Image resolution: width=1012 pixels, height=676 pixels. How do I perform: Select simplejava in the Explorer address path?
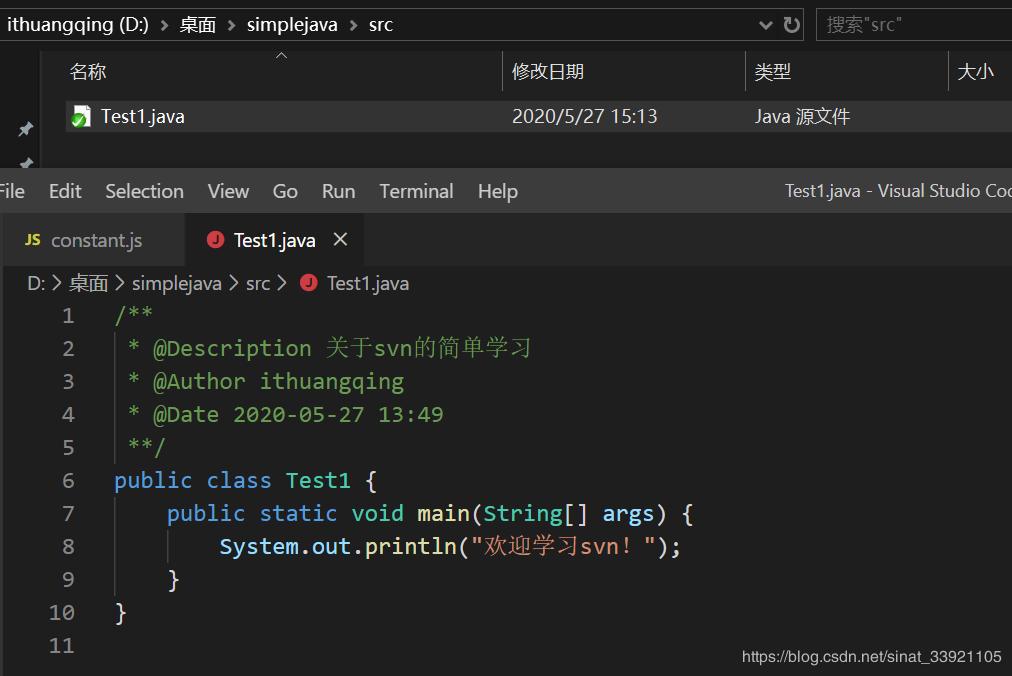tap(292, 25)
